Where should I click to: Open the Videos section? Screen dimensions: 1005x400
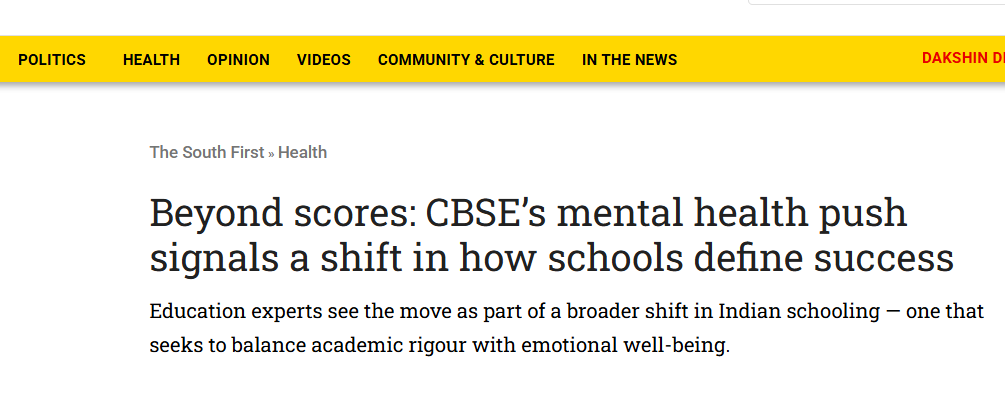pos(323,60)
